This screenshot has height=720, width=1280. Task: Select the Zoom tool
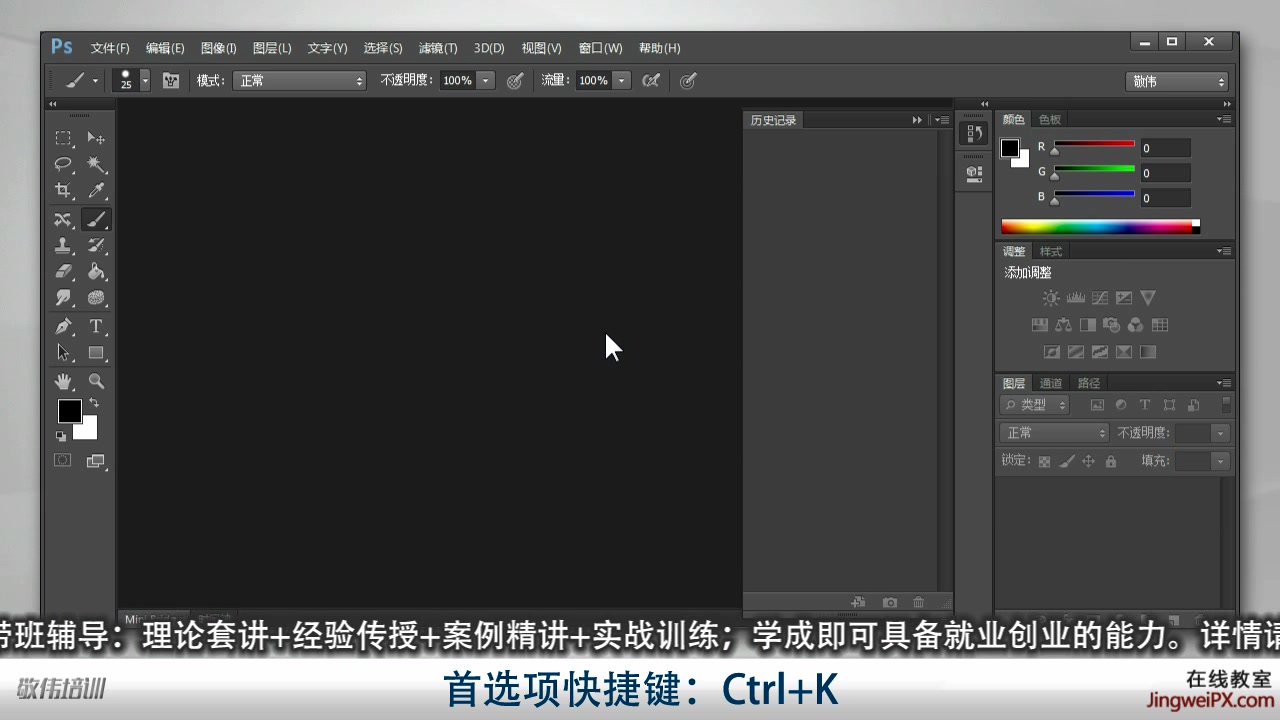tap(96, 381)
